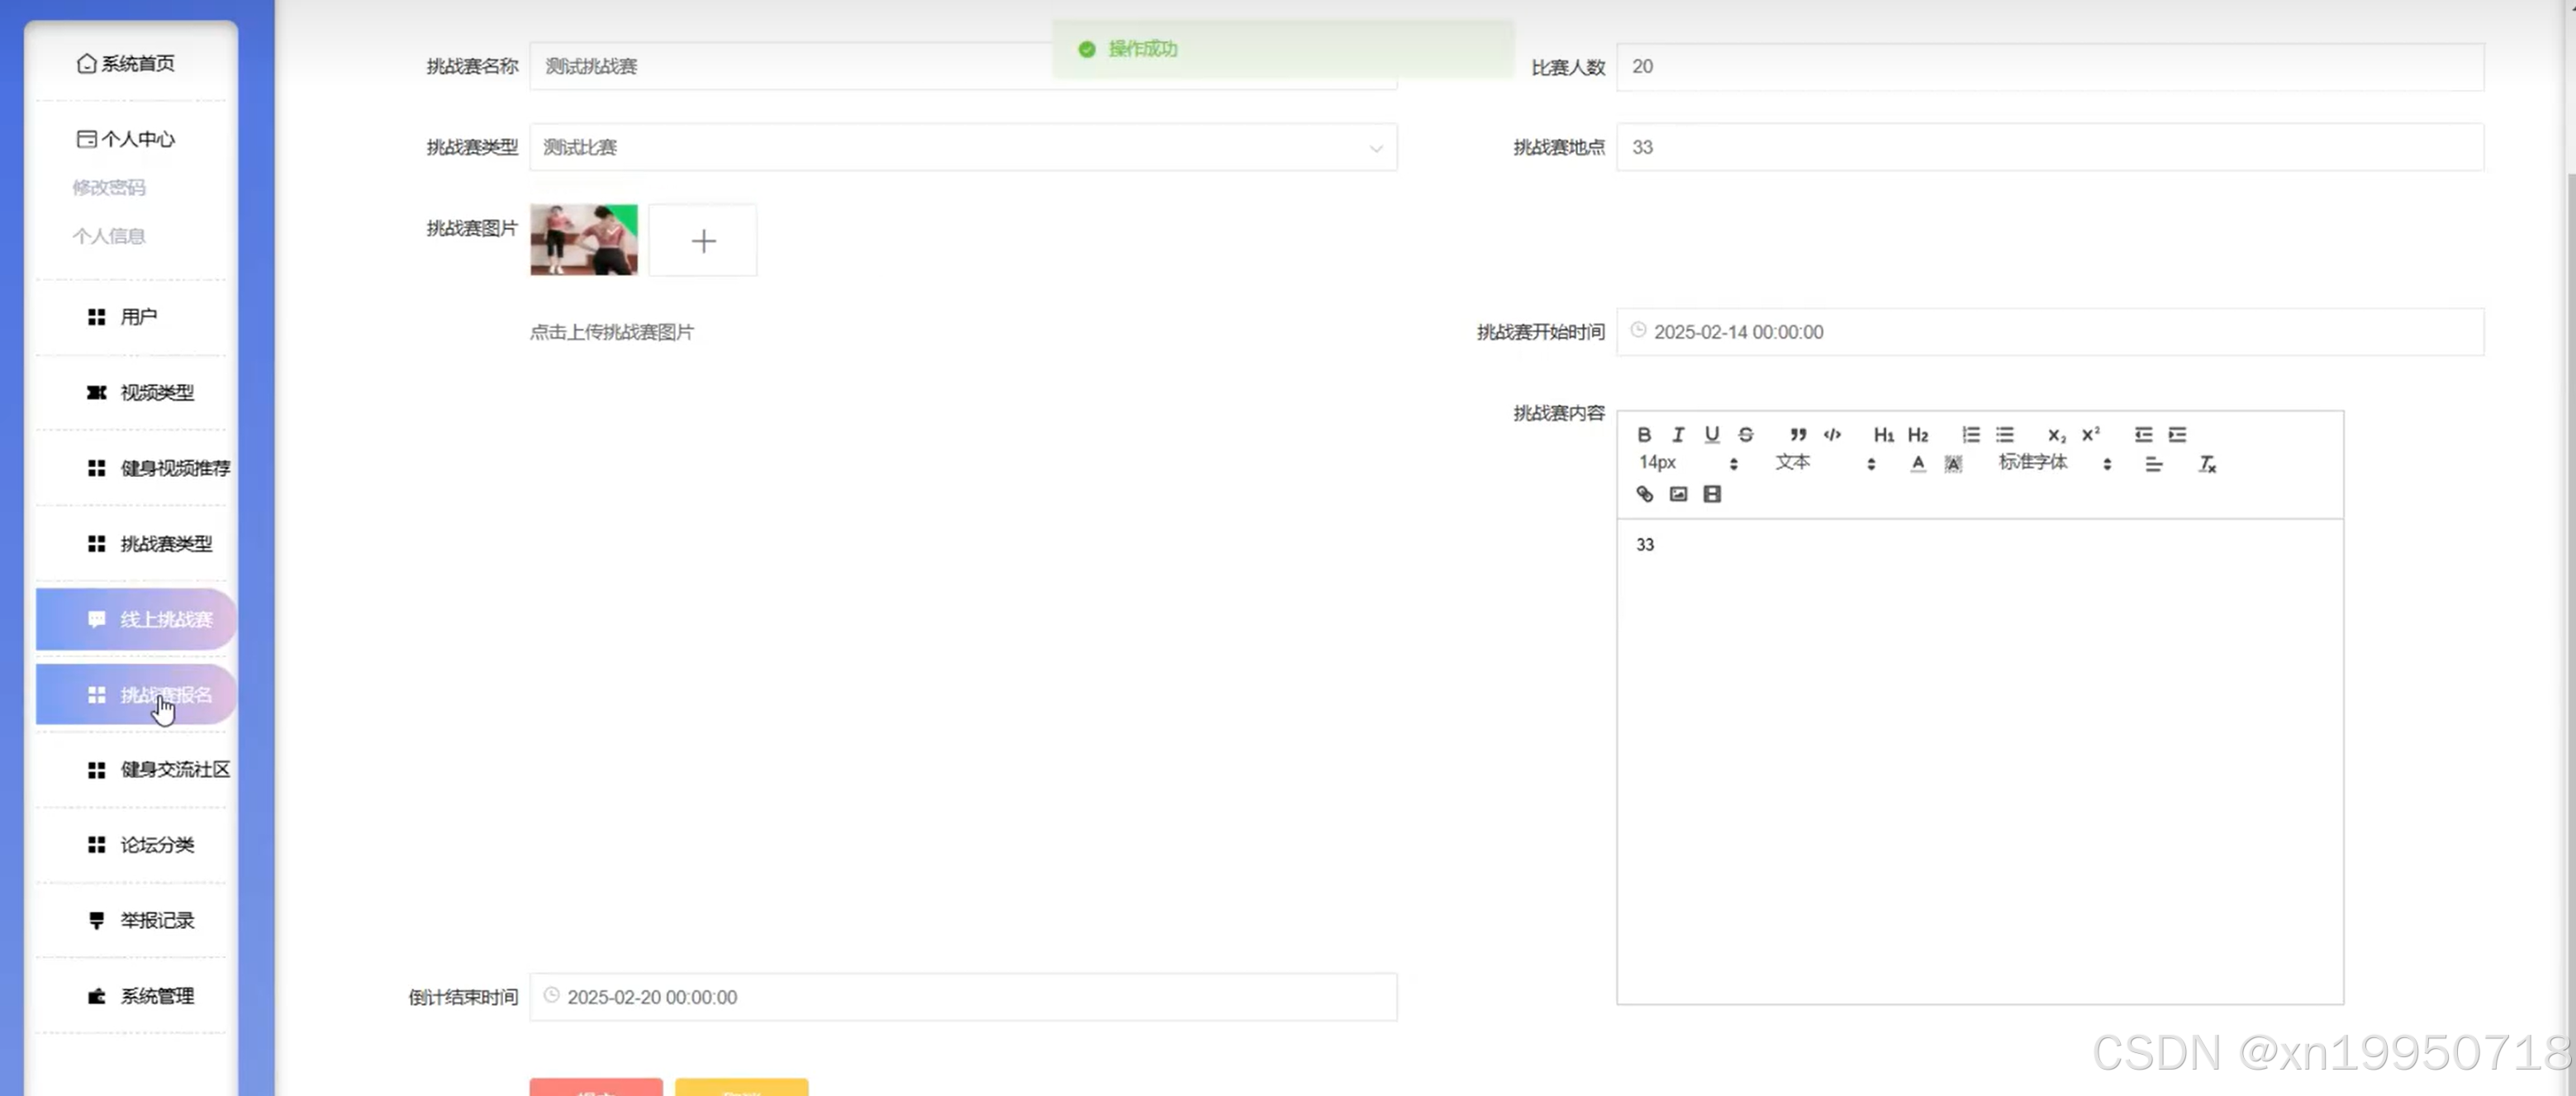Toggle strikethrough formatting in the editor
The width and height of the screenshot is (2576, 1096).
pos(1746,434)
